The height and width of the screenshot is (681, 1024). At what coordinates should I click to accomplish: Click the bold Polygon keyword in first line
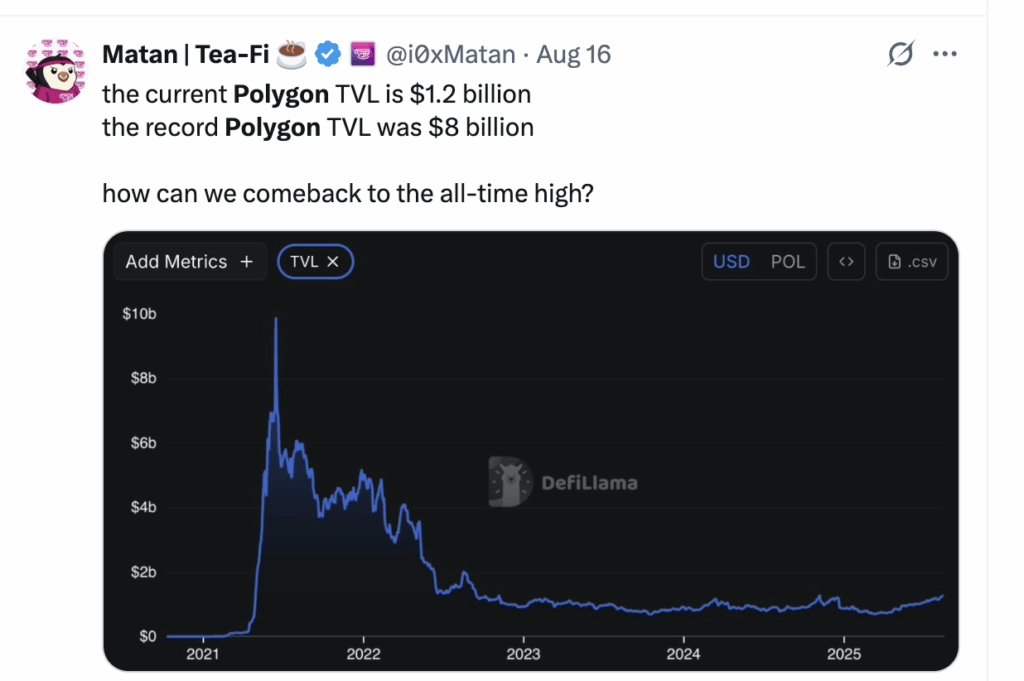point(281,94)
